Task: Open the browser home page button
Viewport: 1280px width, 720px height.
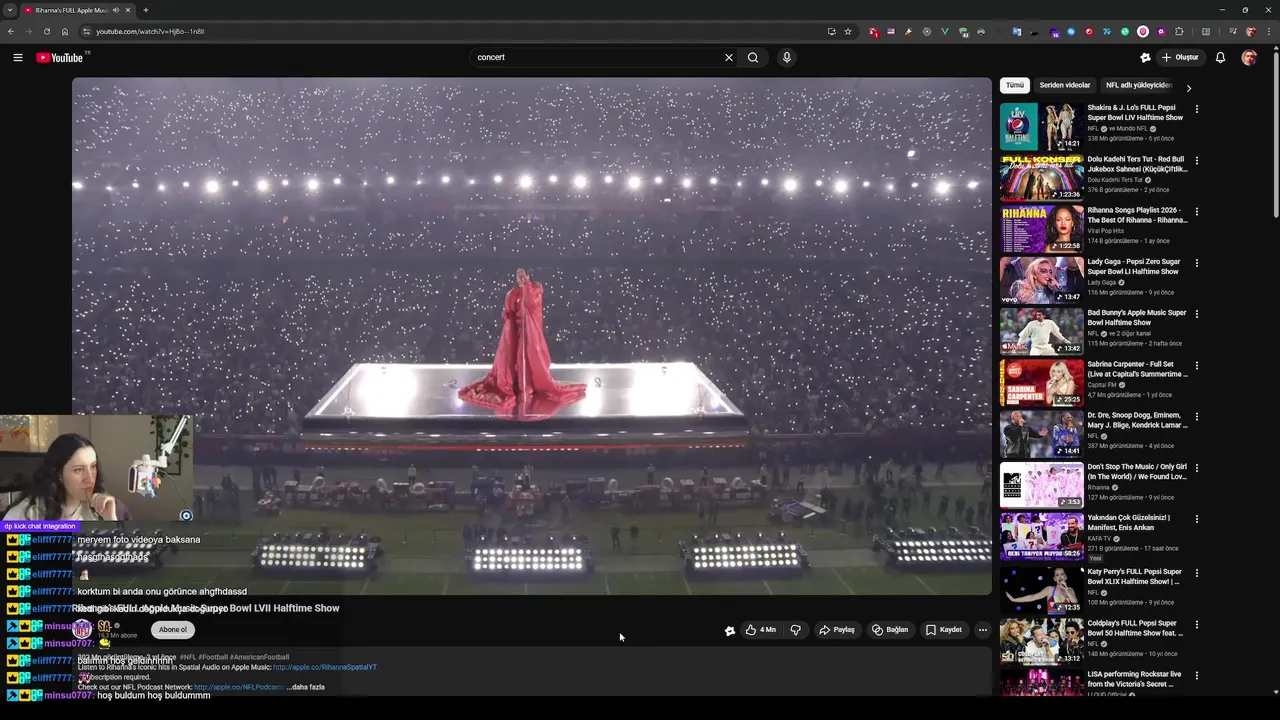Action: [65, 31]
